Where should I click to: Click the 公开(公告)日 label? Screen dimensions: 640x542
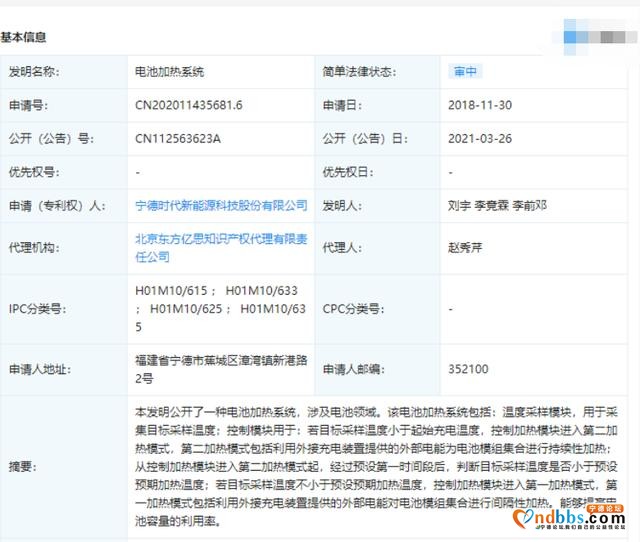(x=365, y=139)
